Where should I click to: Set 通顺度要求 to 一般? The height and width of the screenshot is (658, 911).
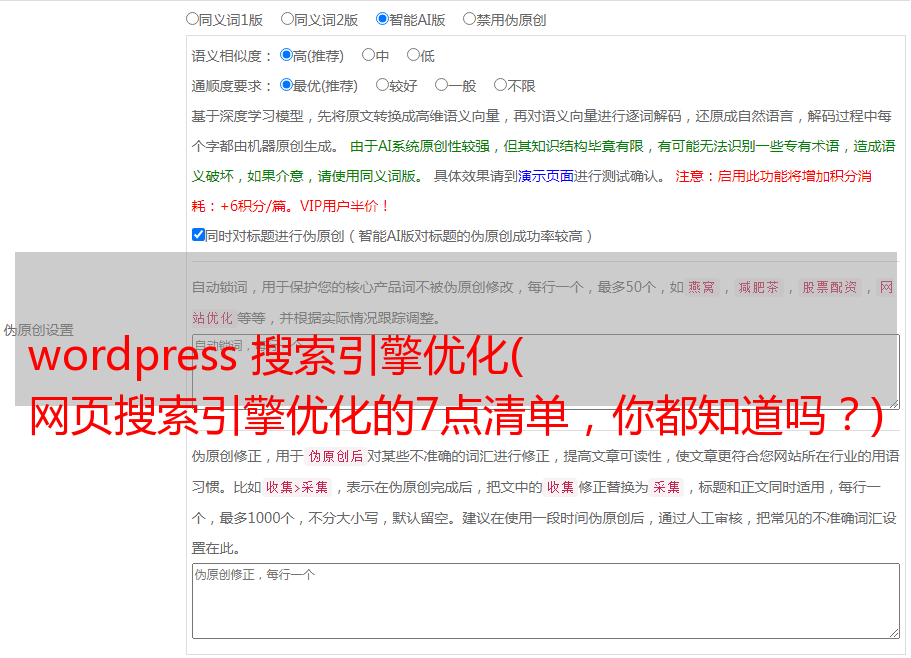pyautogui.click(x=441, y=85)
